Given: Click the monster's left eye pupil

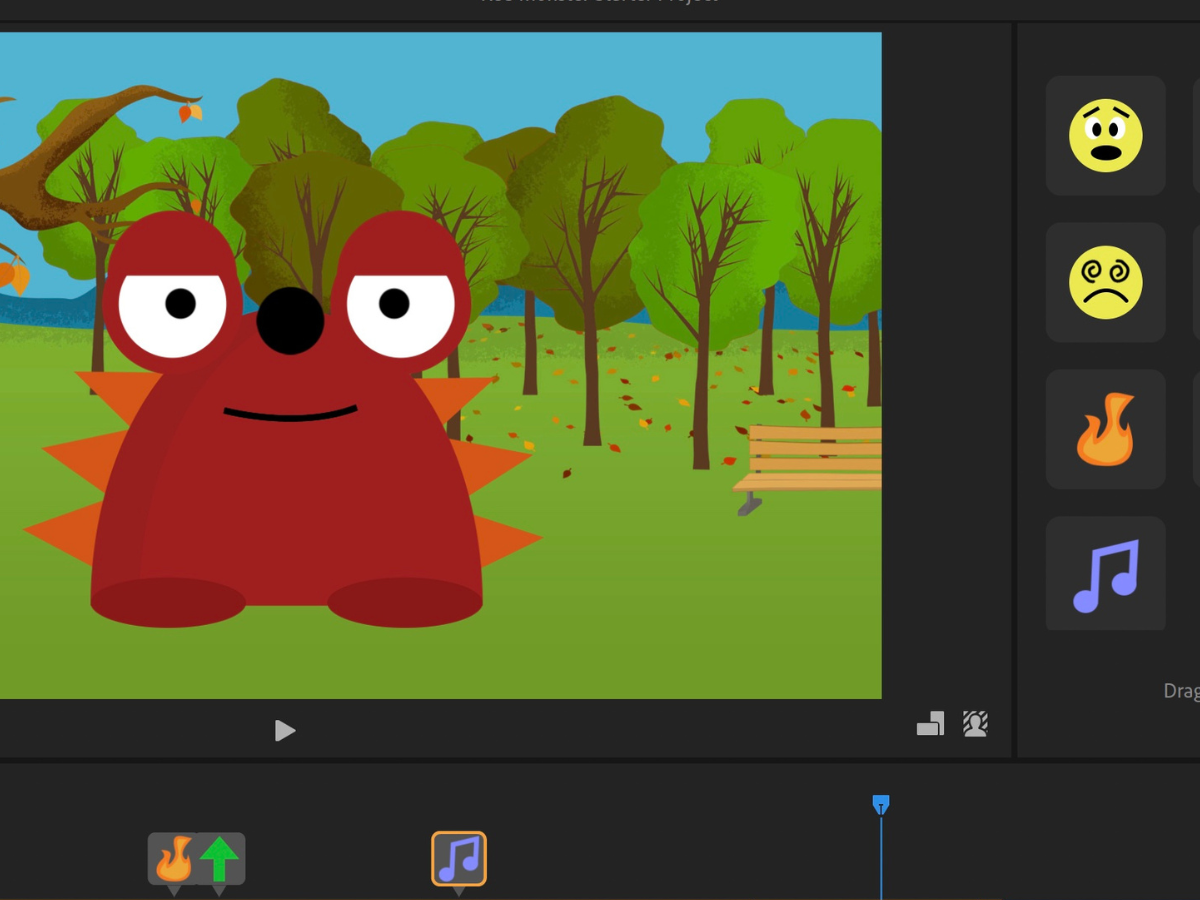Looking at the screenshot, I should click(x=180, y=303).
